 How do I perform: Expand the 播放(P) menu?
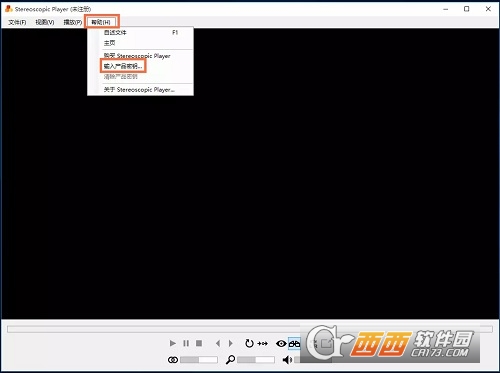point(73,22)
